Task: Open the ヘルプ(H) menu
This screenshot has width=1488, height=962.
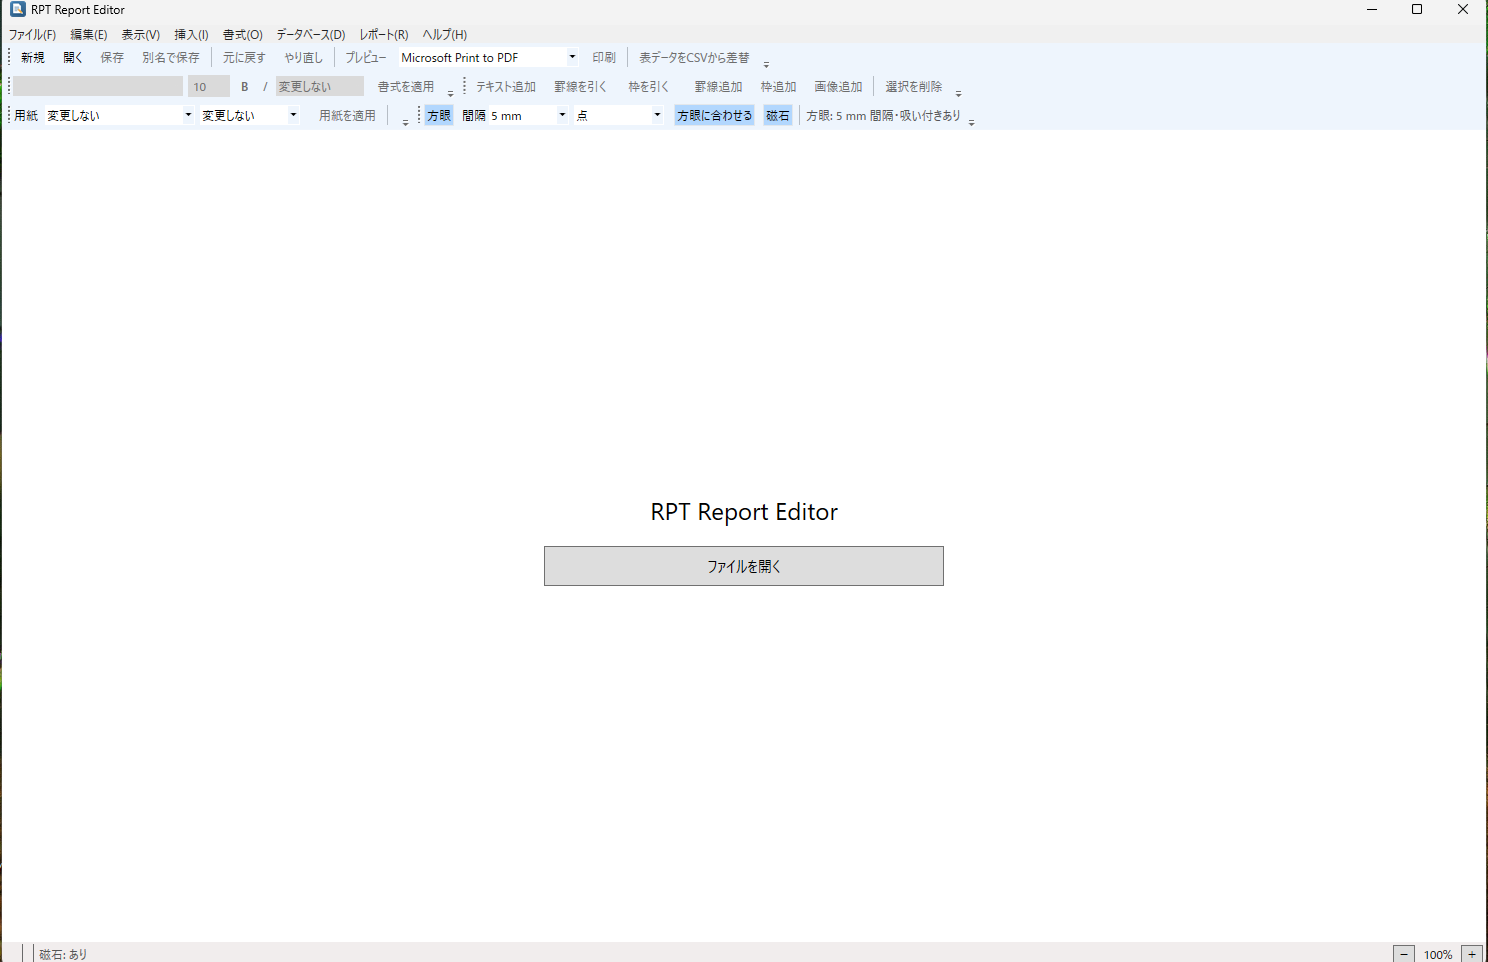Action: coord(445,35)
